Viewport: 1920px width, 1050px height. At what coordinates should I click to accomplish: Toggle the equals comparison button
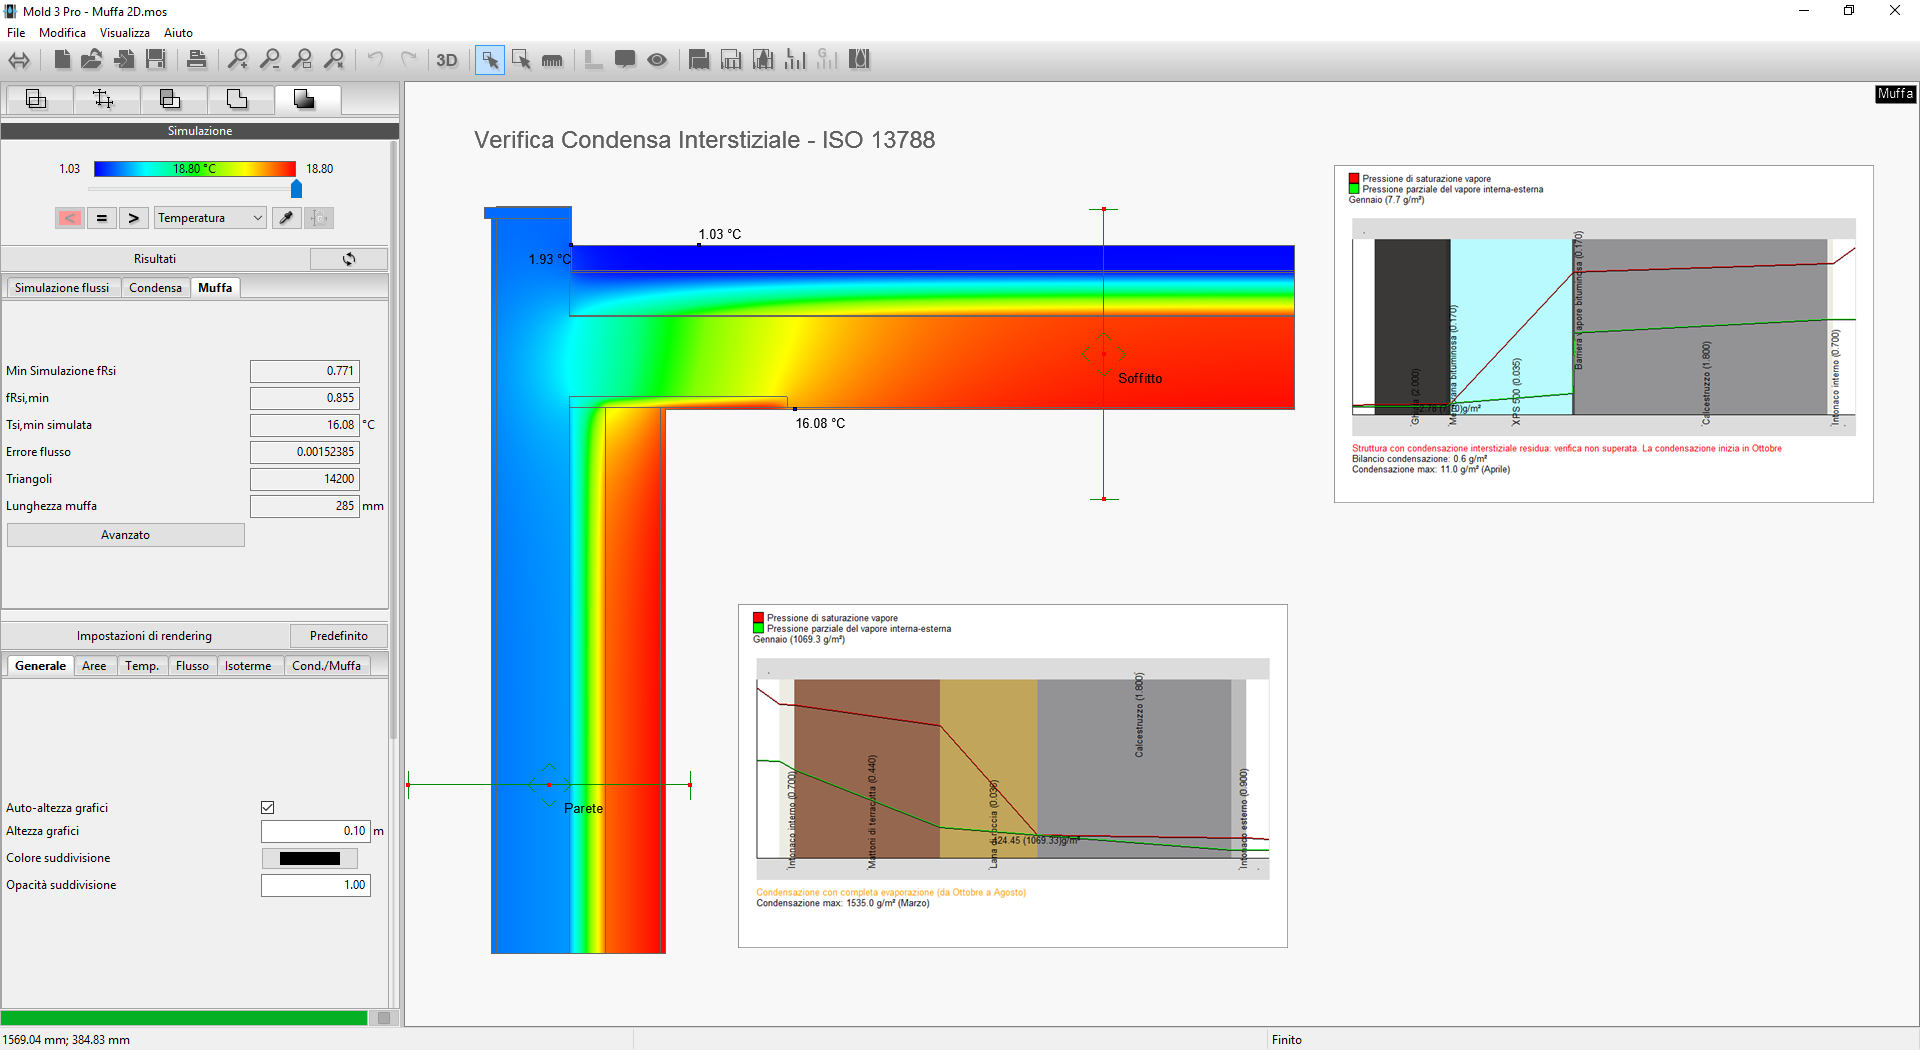101,218
